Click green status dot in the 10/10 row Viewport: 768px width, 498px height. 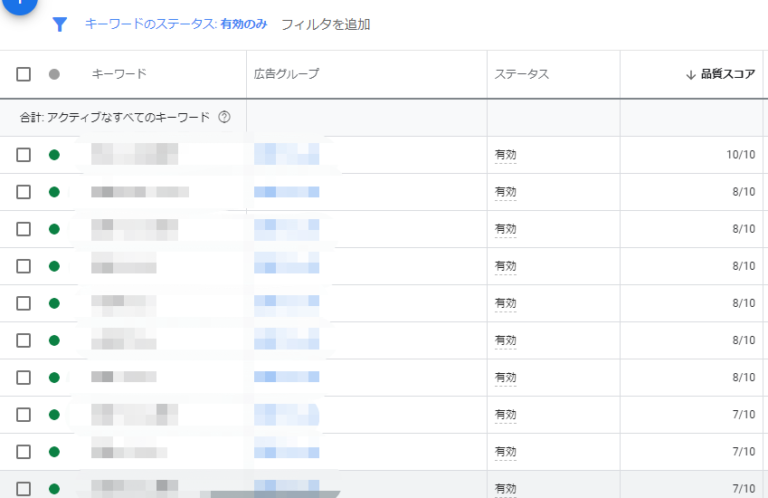pos(54,155)
